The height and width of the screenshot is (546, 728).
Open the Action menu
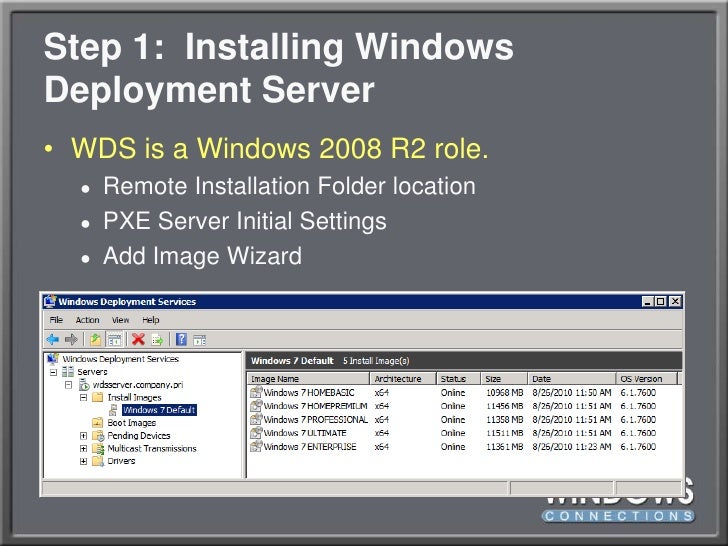[x=87, y=320]
